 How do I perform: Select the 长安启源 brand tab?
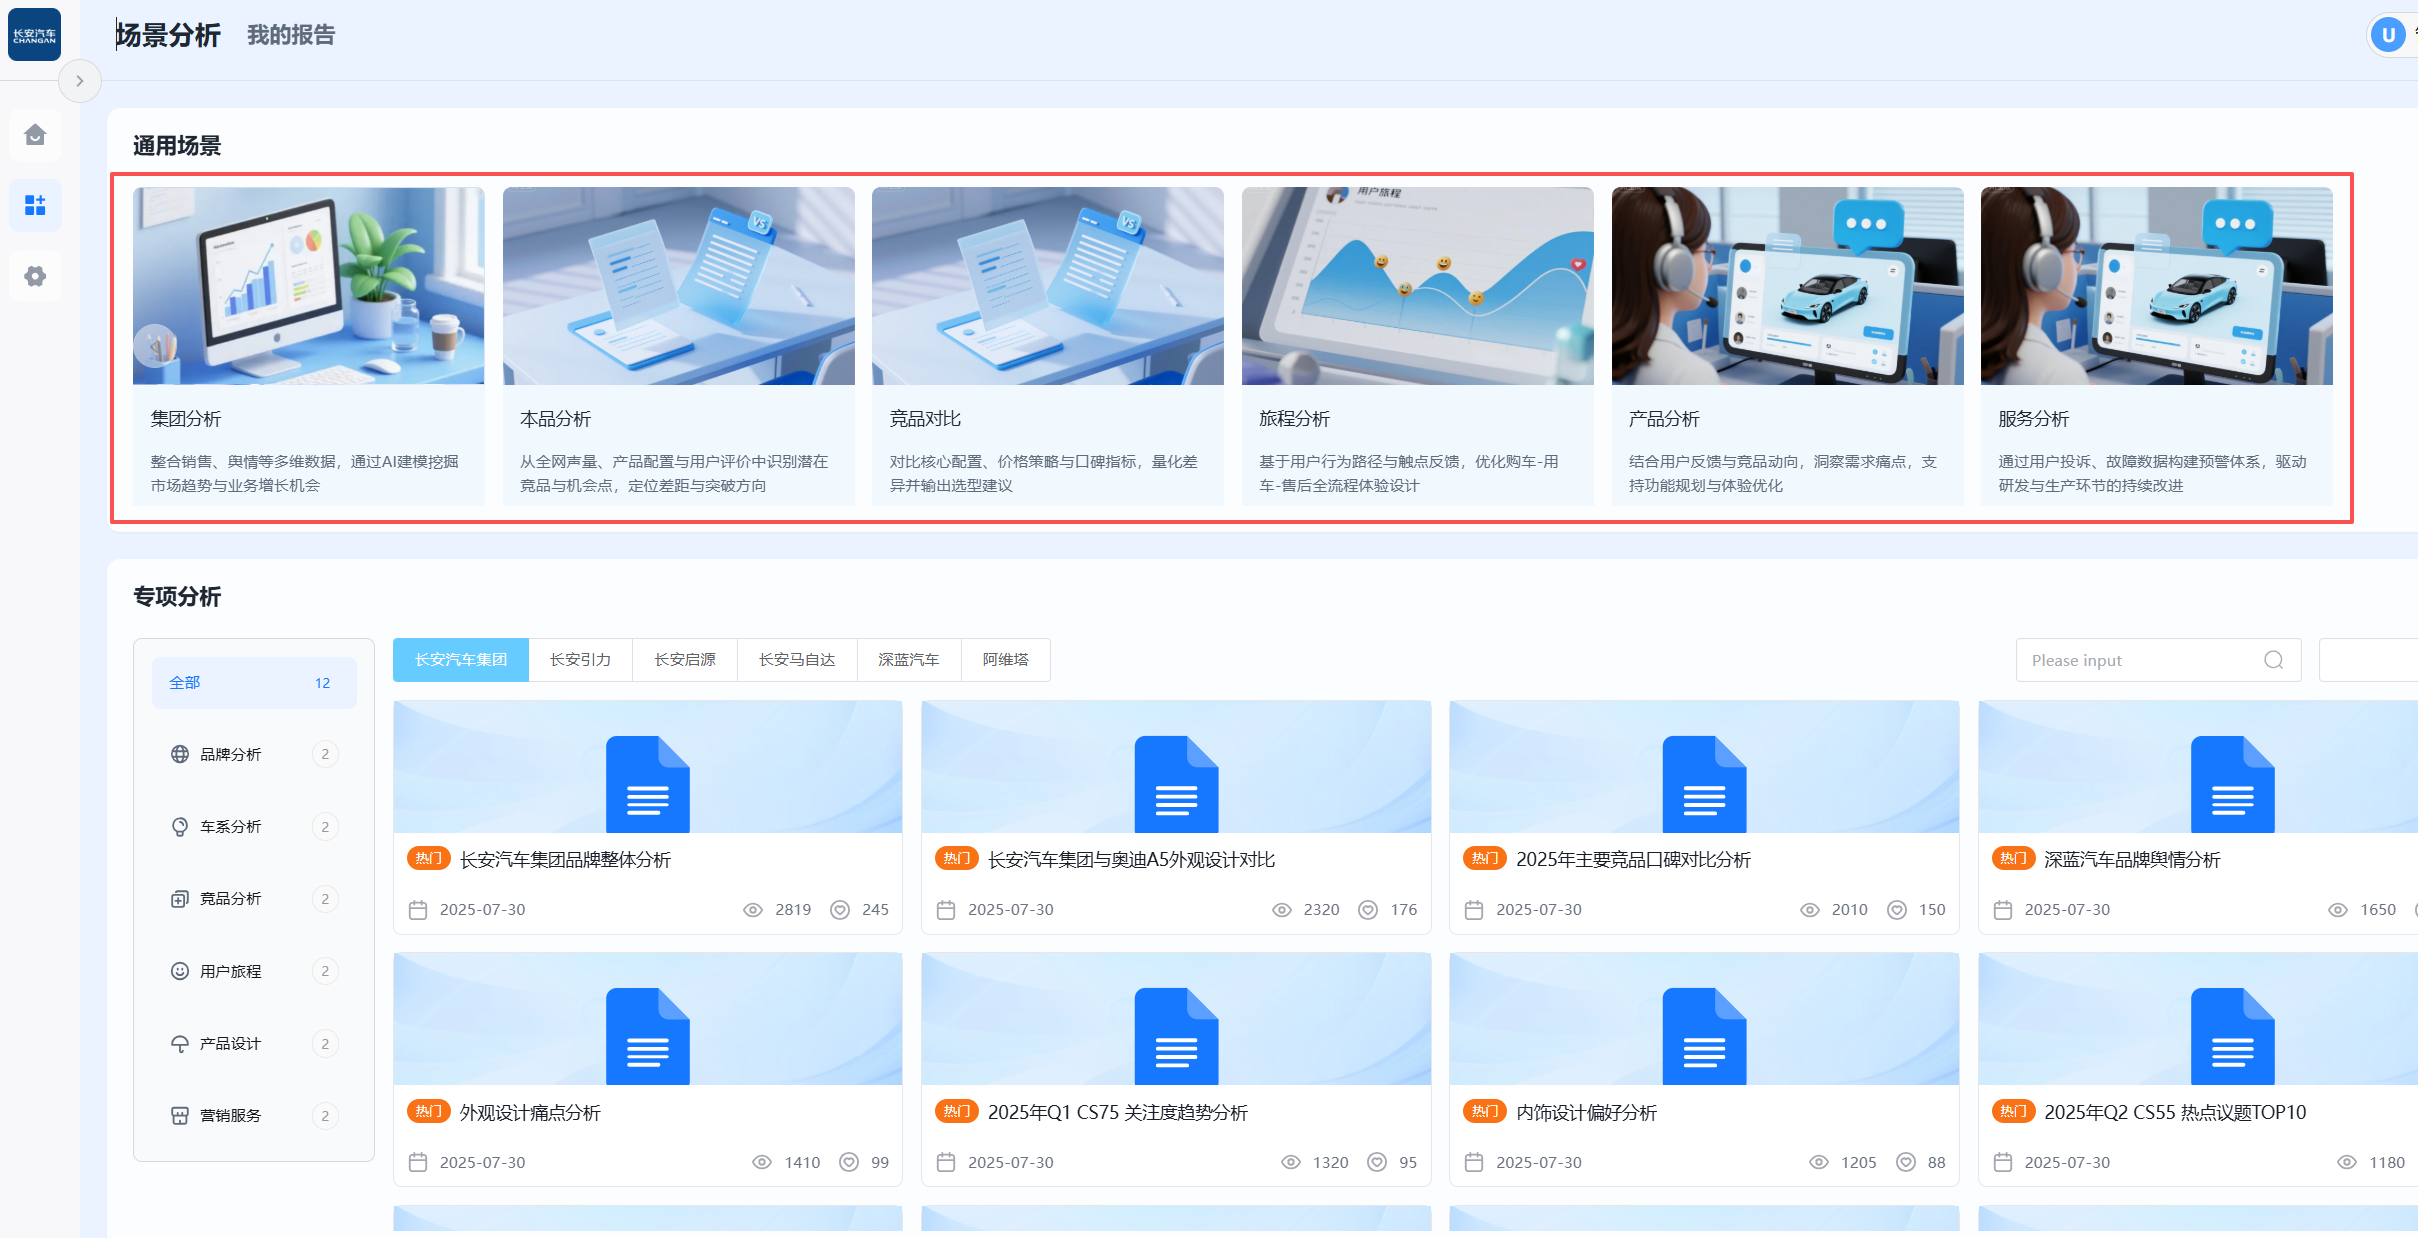click(685, 660)
